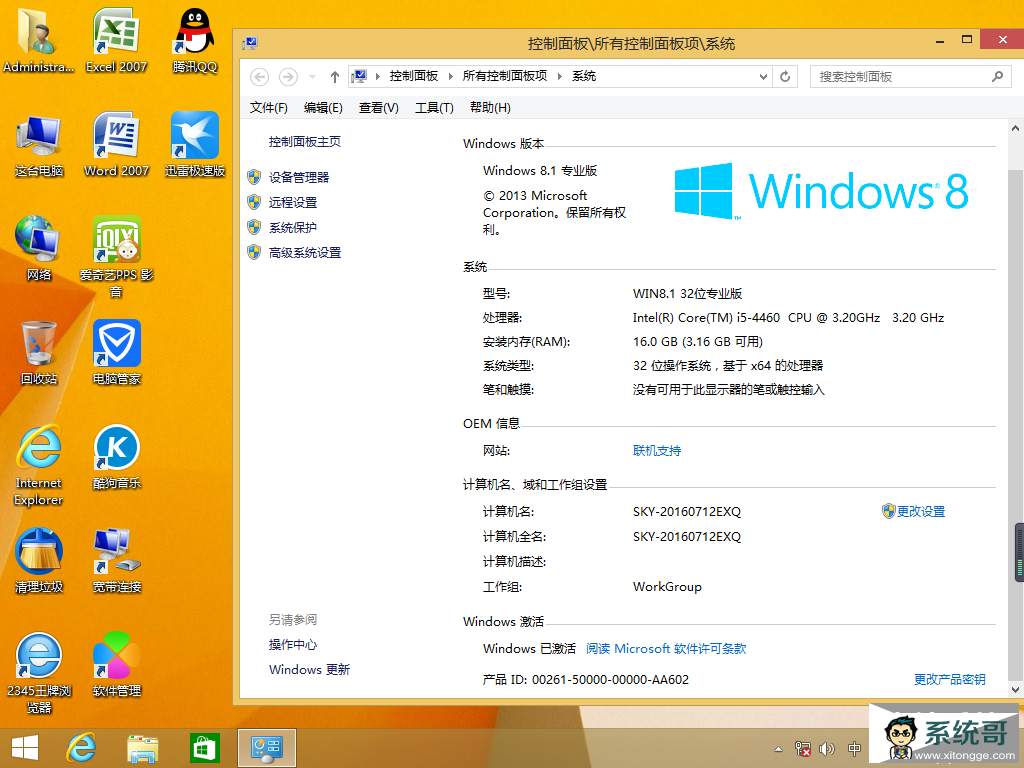1024x768 pixels.
Task: Launch 酷狗音乐 desktop icon
Action: tap(116, 456)
